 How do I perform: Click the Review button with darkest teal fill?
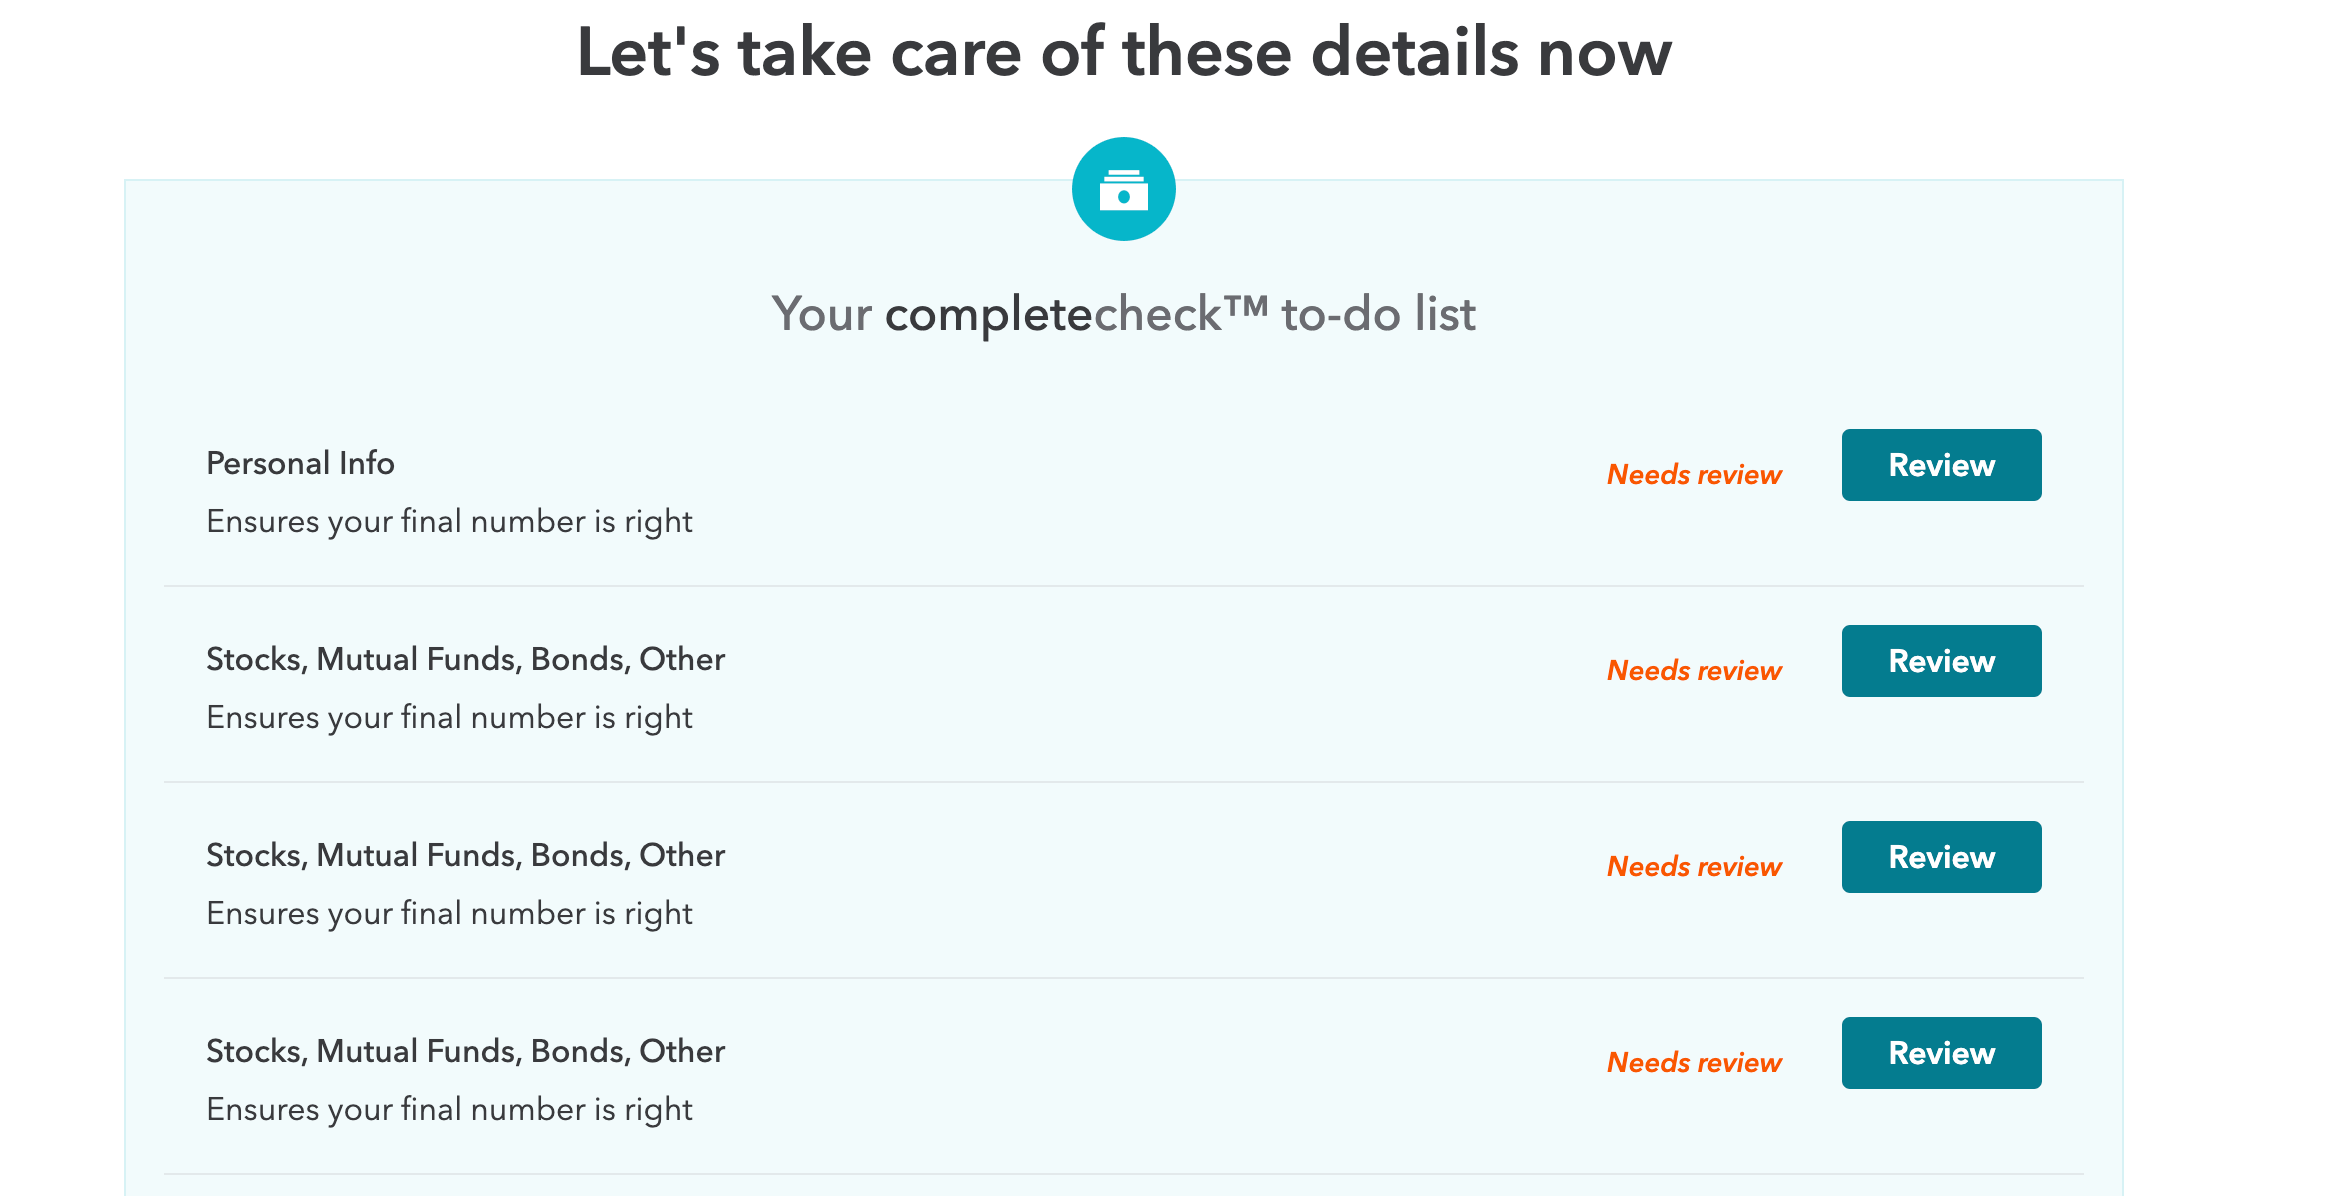[x=1940, y=464]
